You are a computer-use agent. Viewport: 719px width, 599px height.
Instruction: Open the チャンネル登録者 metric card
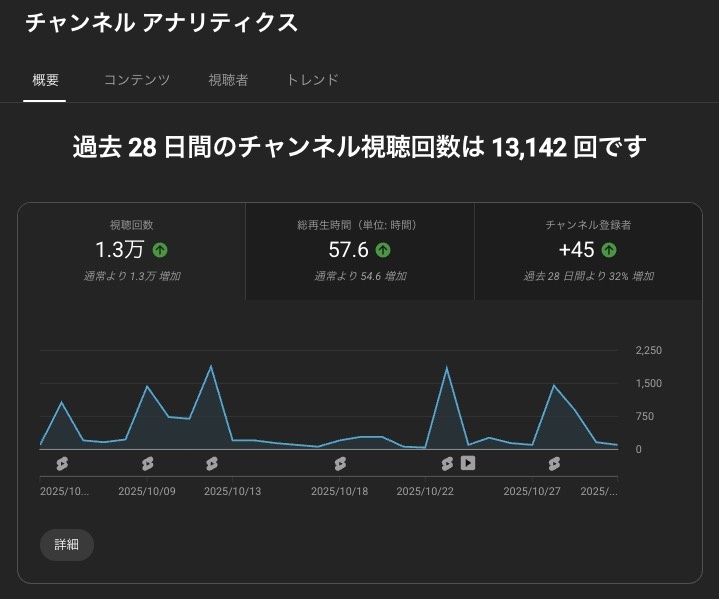click(588, 251)
